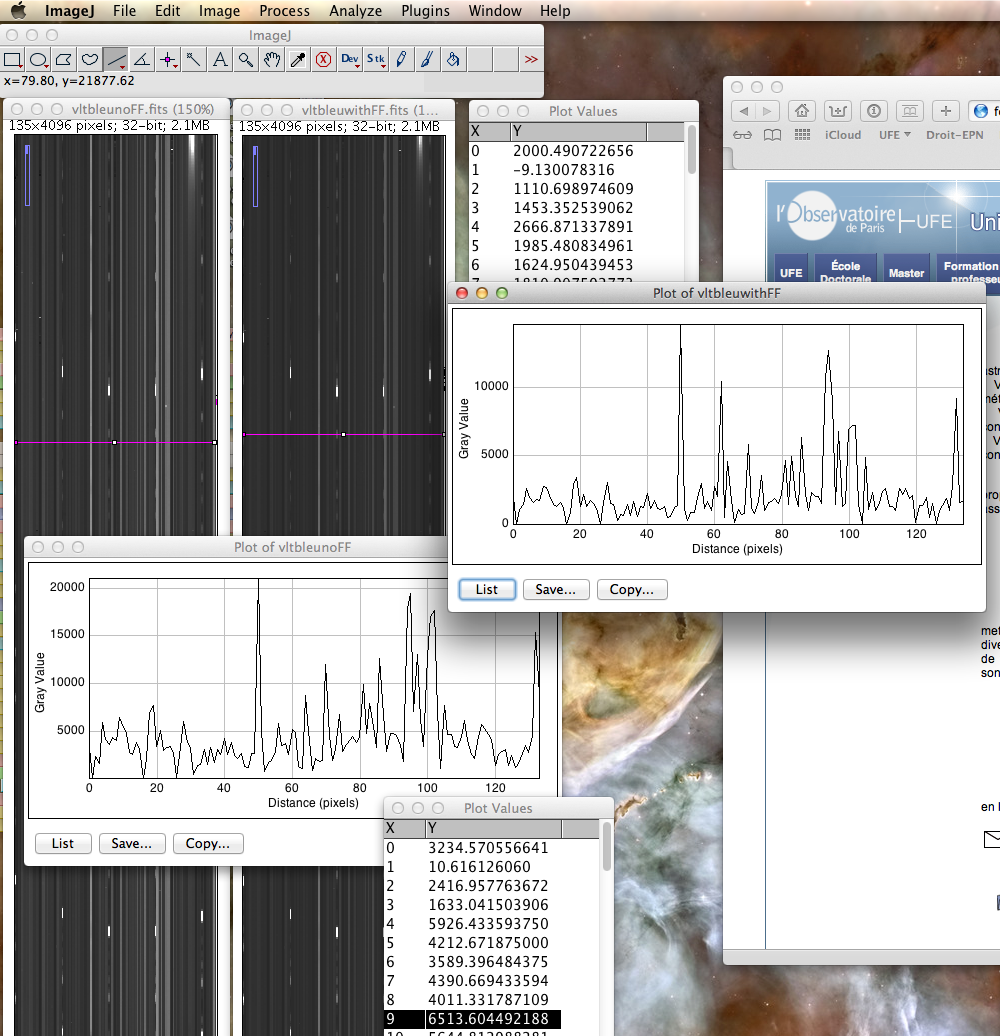Open the Dev developer menu tool

point(349,59)
